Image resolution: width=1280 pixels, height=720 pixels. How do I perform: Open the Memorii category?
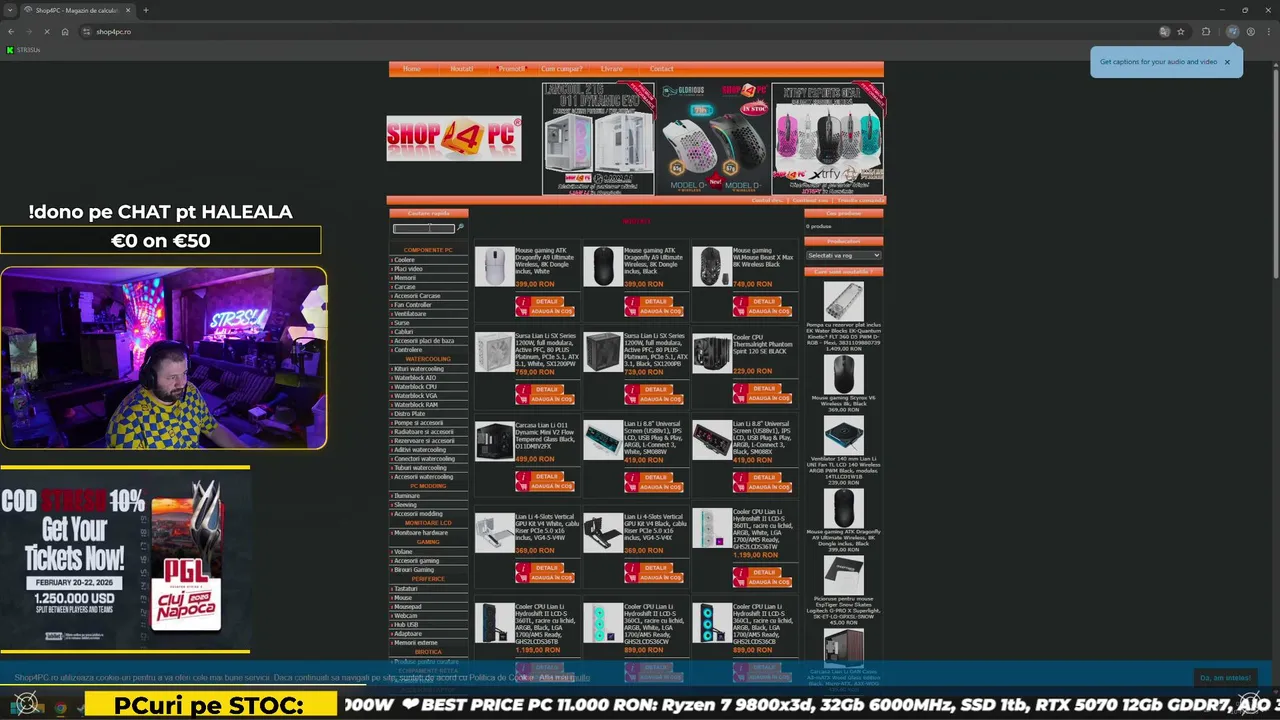(404, 278)
